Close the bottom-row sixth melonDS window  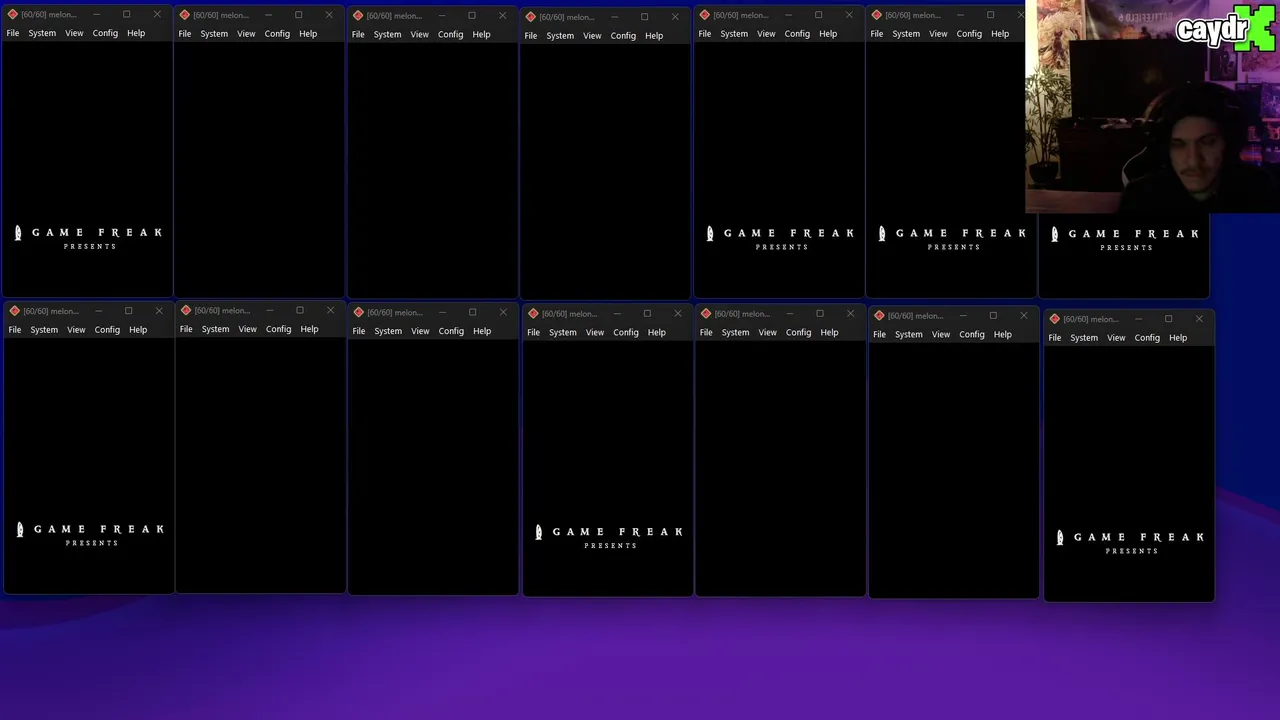click(x=1023, y=315)
